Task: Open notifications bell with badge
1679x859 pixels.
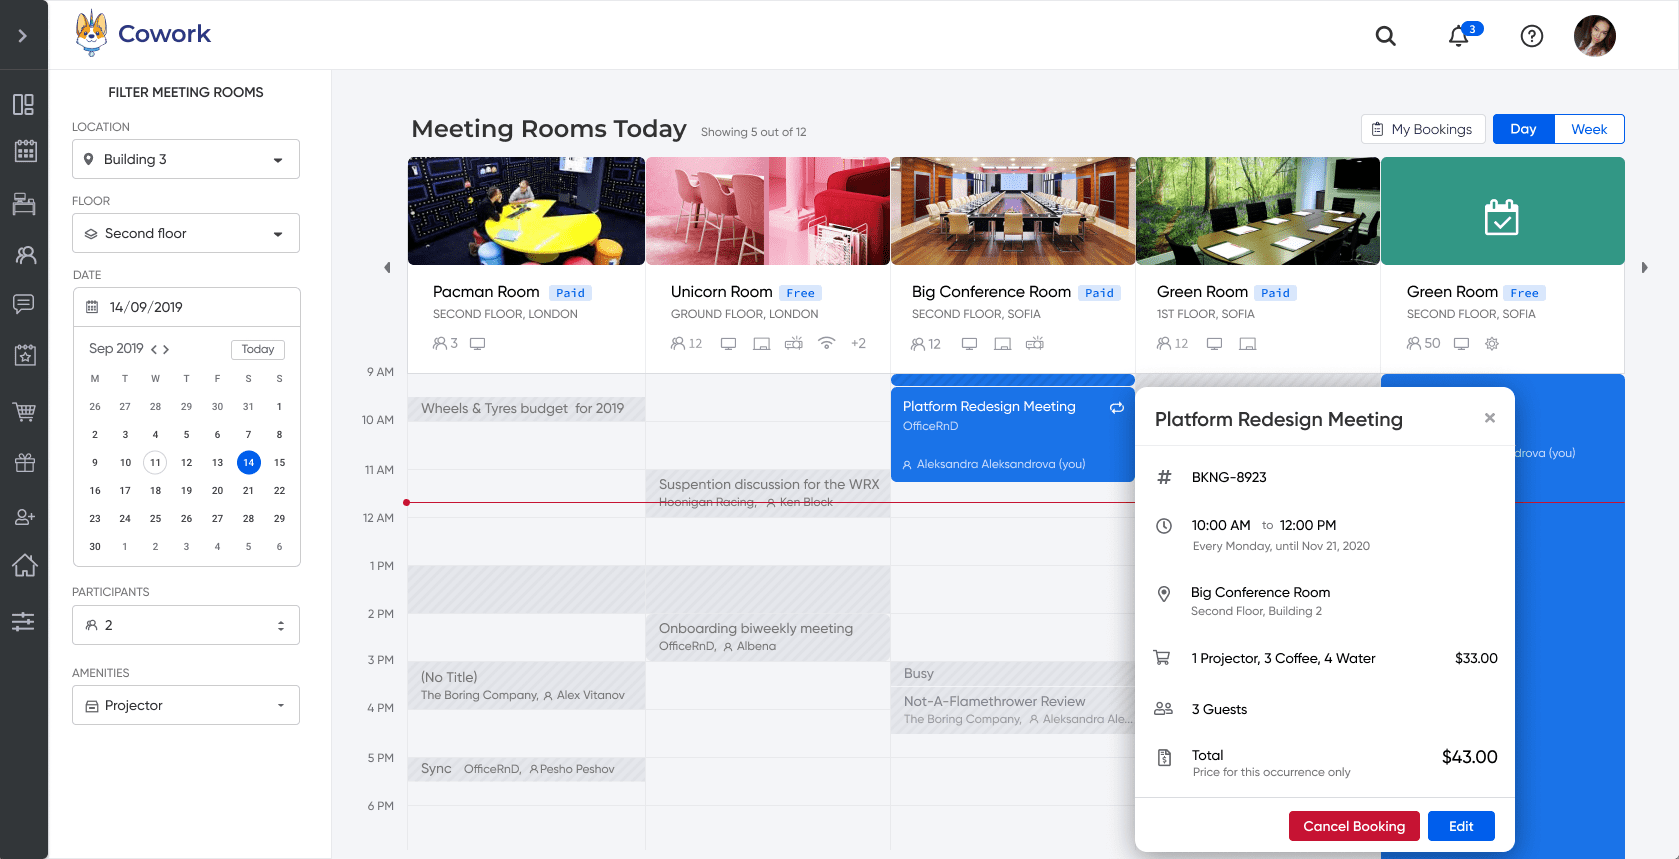Action: pos(1460,36)
